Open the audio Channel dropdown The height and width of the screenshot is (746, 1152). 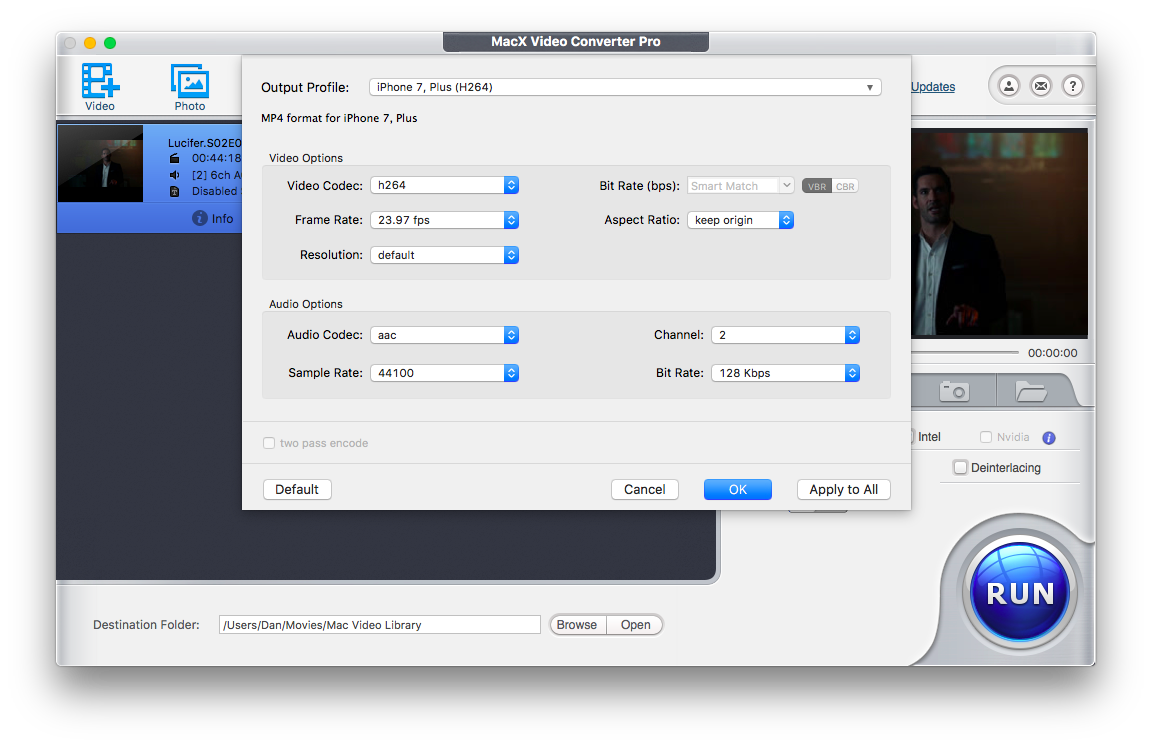[785, 335]
